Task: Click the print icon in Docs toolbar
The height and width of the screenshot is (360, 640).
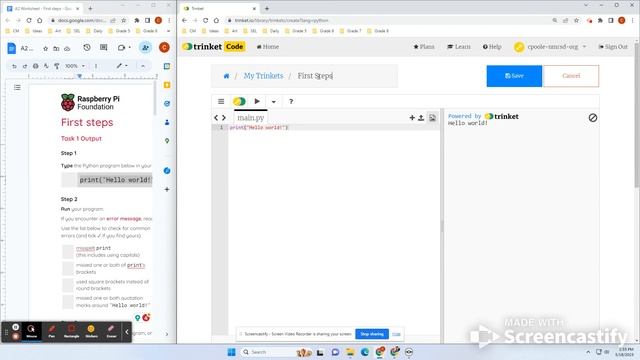Action: (36, 66)
